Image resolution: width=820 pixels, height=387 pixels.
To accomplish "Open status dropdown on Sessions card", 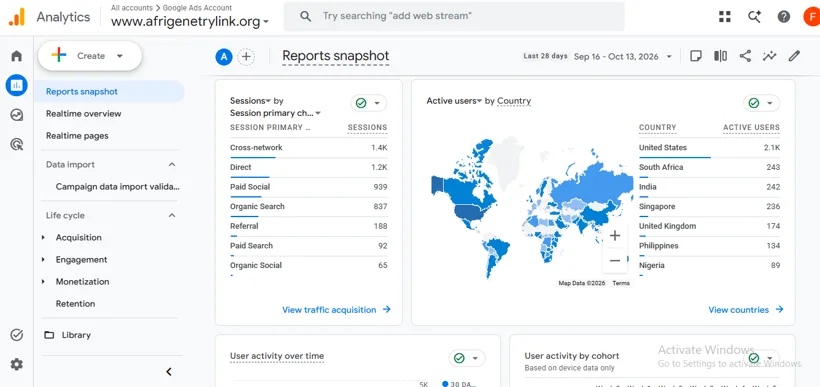I will tap(369, 104).
